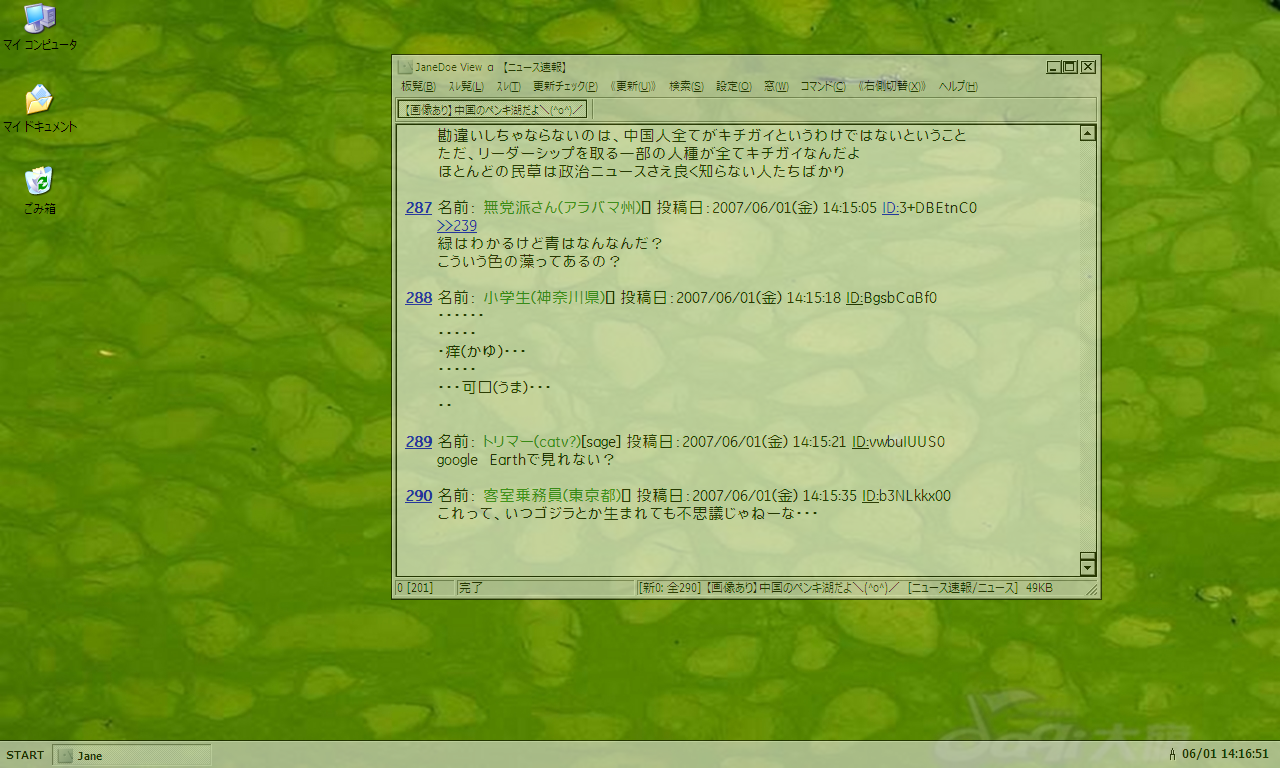Click the 《更新(U)》 menu item

pos(633,87)
